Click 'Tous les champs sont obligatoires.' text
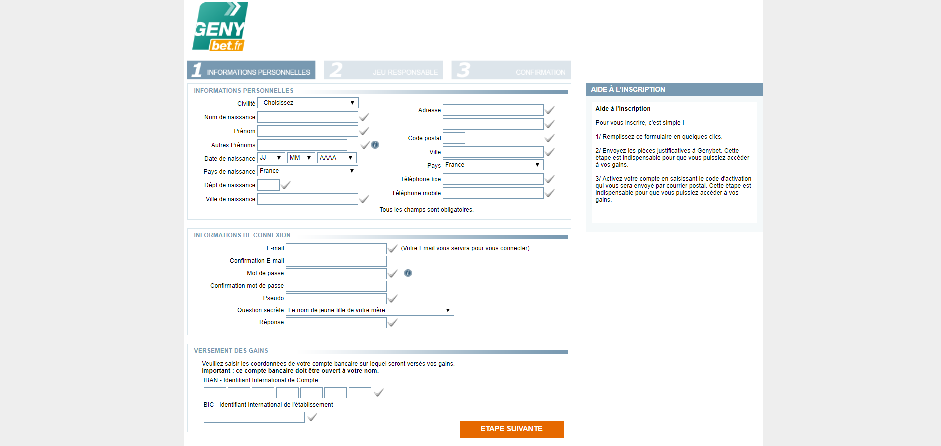This screenshot has height=446, width=941. tap(427, 210)
